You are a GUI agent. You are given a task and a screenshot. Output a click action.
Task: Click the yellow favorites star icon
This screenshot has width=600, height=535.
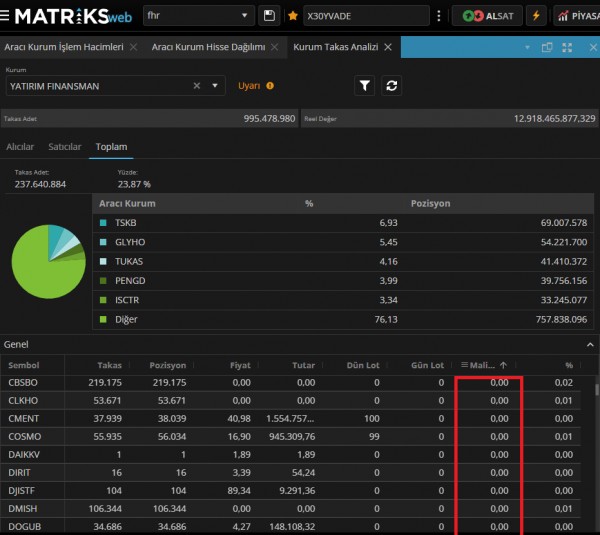pyautogui.click(x=293, y=16)
